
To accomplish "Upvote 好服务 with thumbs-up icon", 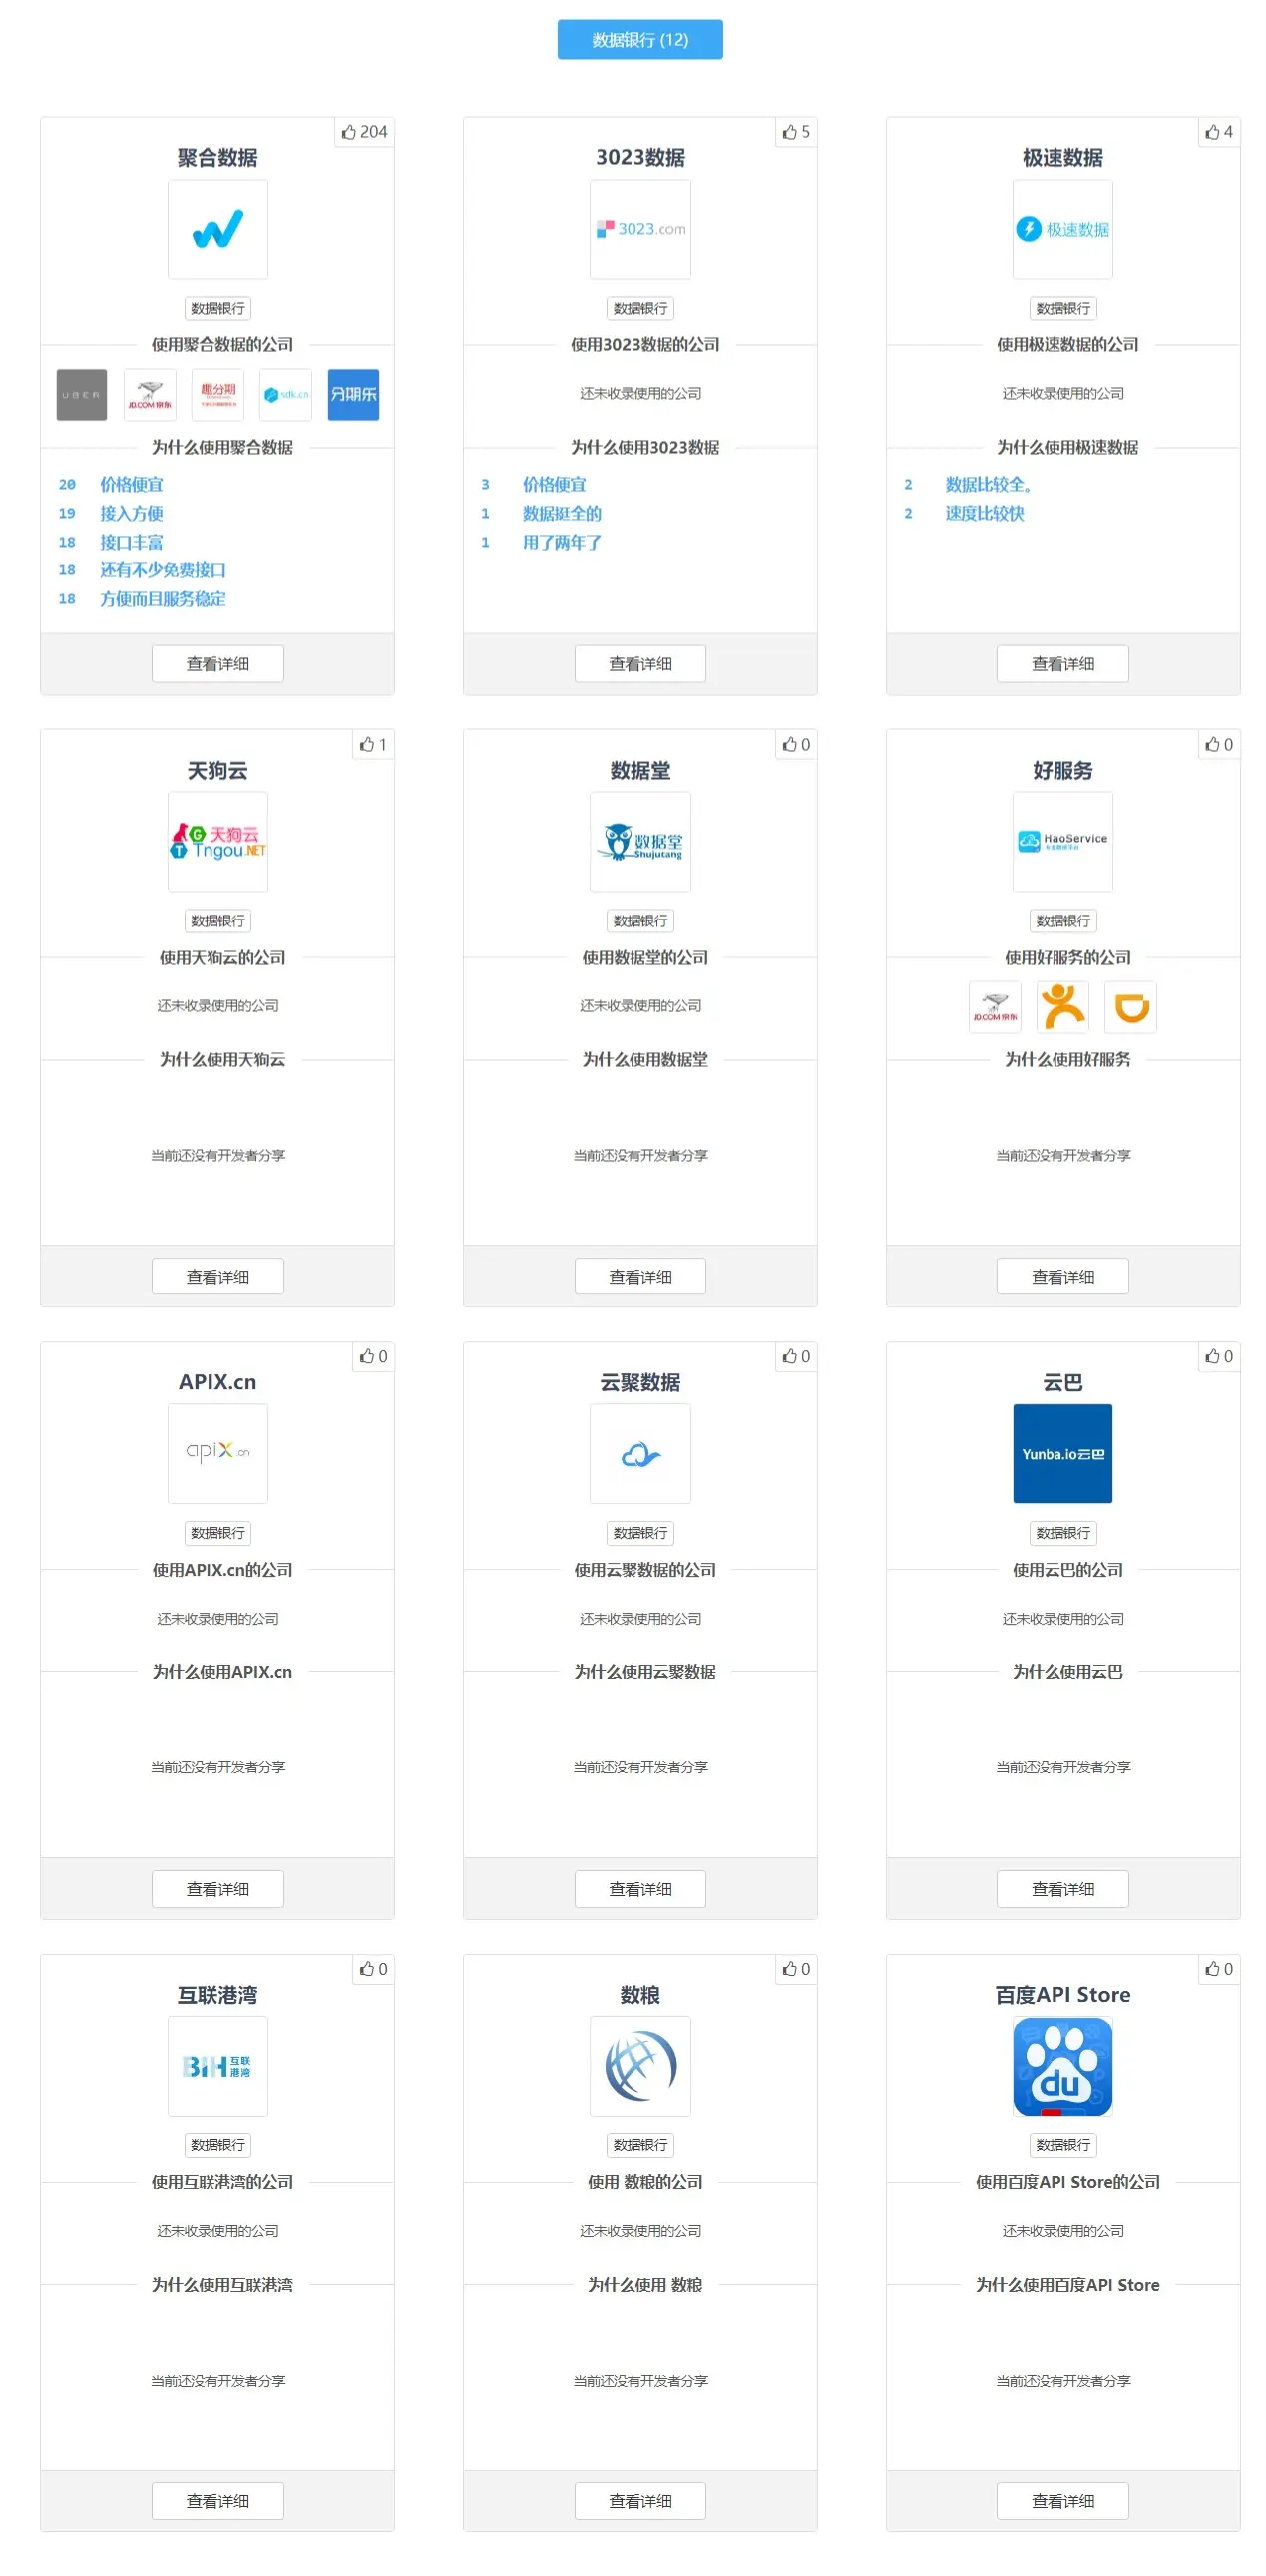I will pyautogui.click(x=1217, y=744).
